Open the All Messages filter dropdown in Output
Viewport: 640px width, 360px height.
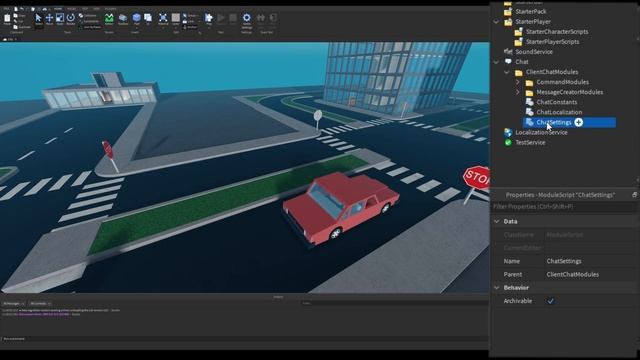point(14,304)
